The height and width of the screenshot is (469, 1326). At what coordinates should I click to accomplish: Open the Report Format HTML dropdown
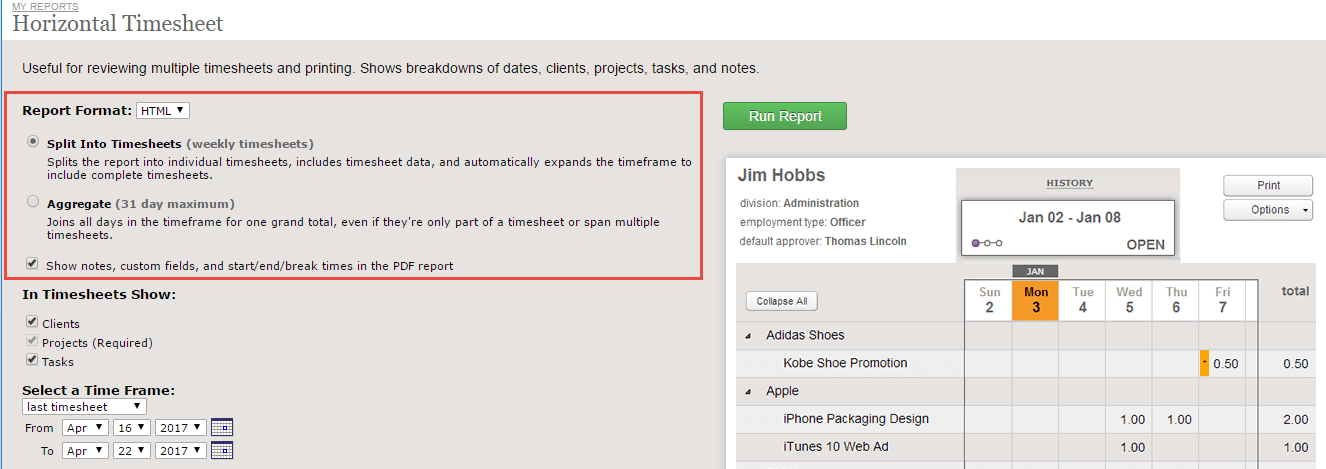pos(163,110)
